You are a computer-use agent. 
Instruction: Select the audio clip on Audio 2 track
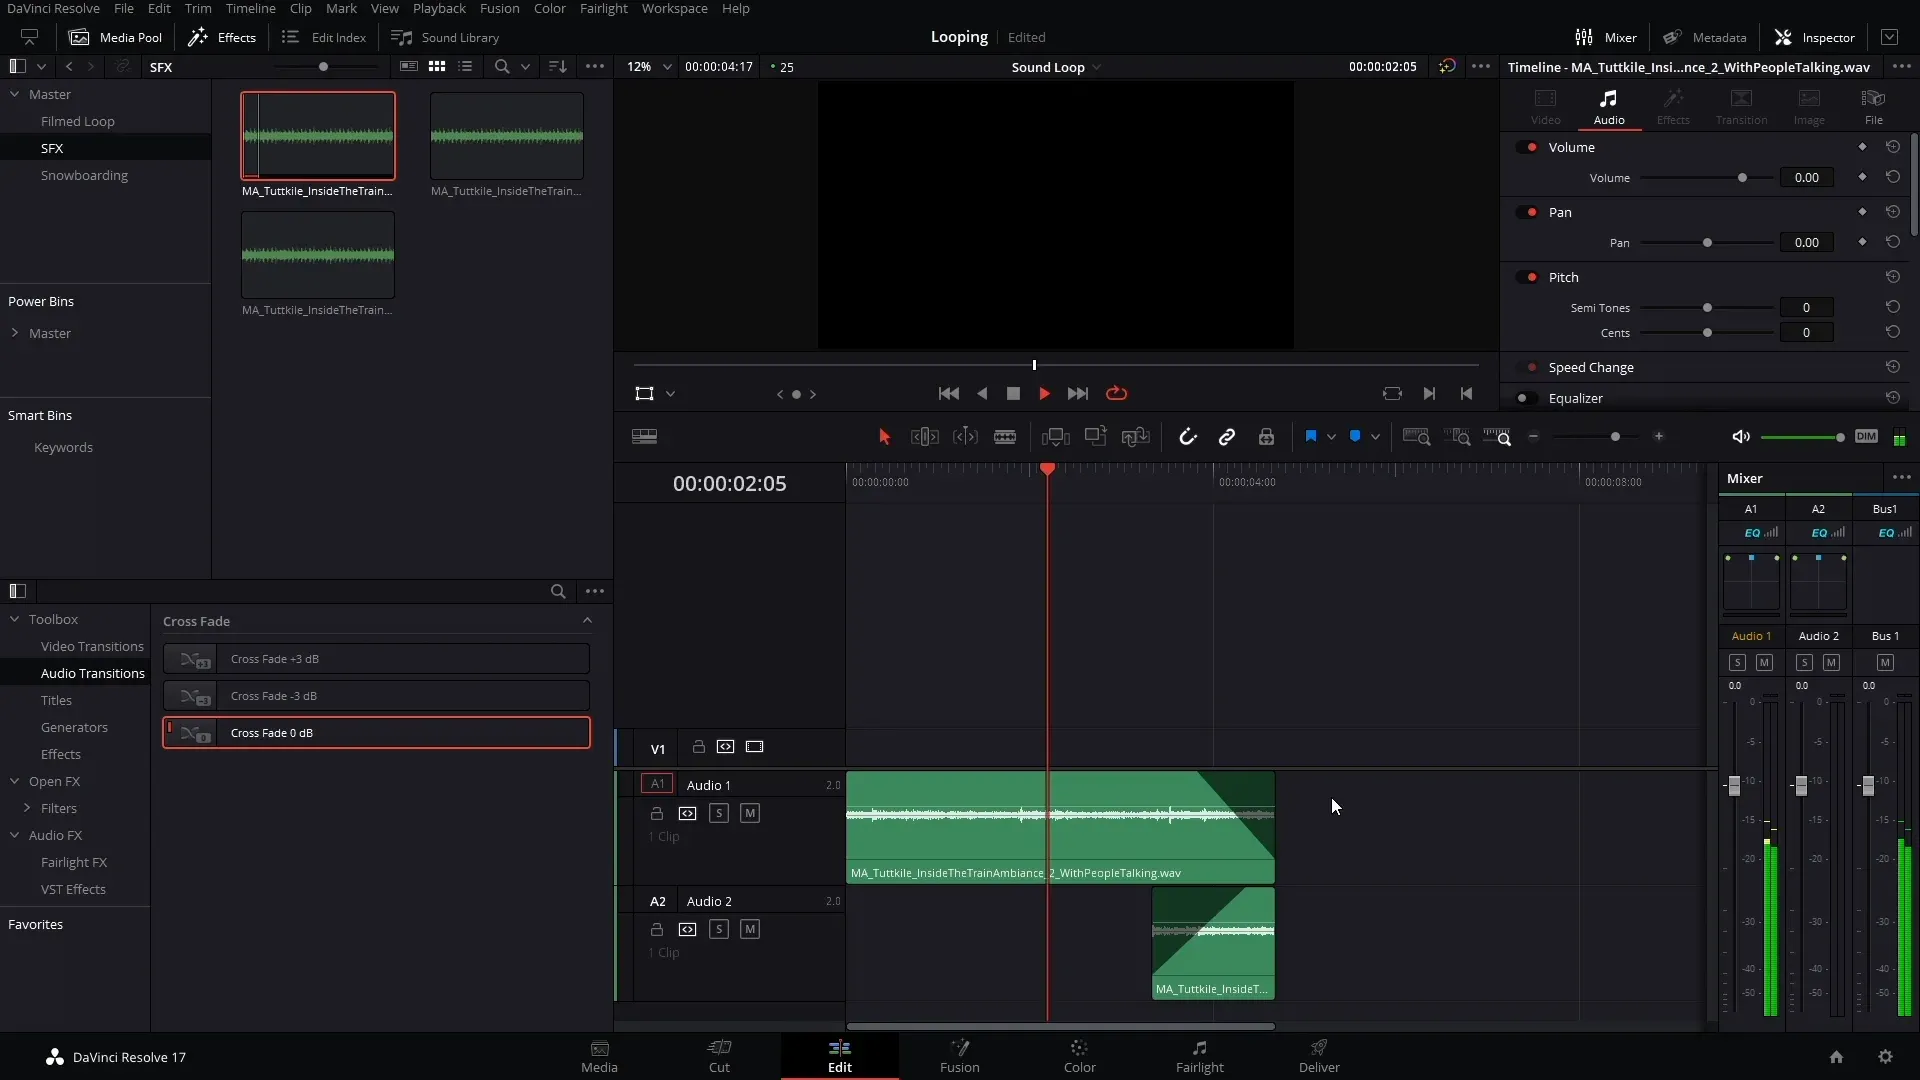(1213, 943)
